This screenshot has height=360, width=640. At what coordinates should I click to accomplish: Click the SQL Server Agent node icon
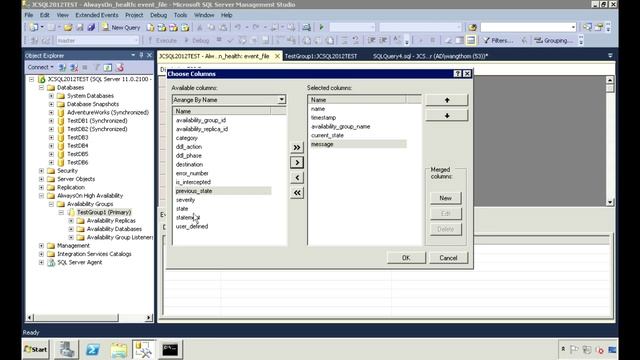coord(51,262)
